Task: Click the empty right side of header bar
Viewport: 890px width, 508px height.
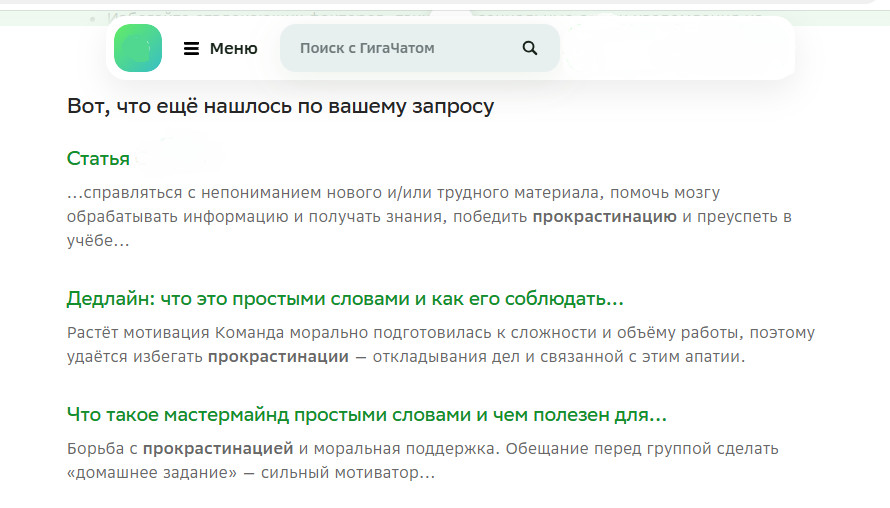Action: point(680,48)
